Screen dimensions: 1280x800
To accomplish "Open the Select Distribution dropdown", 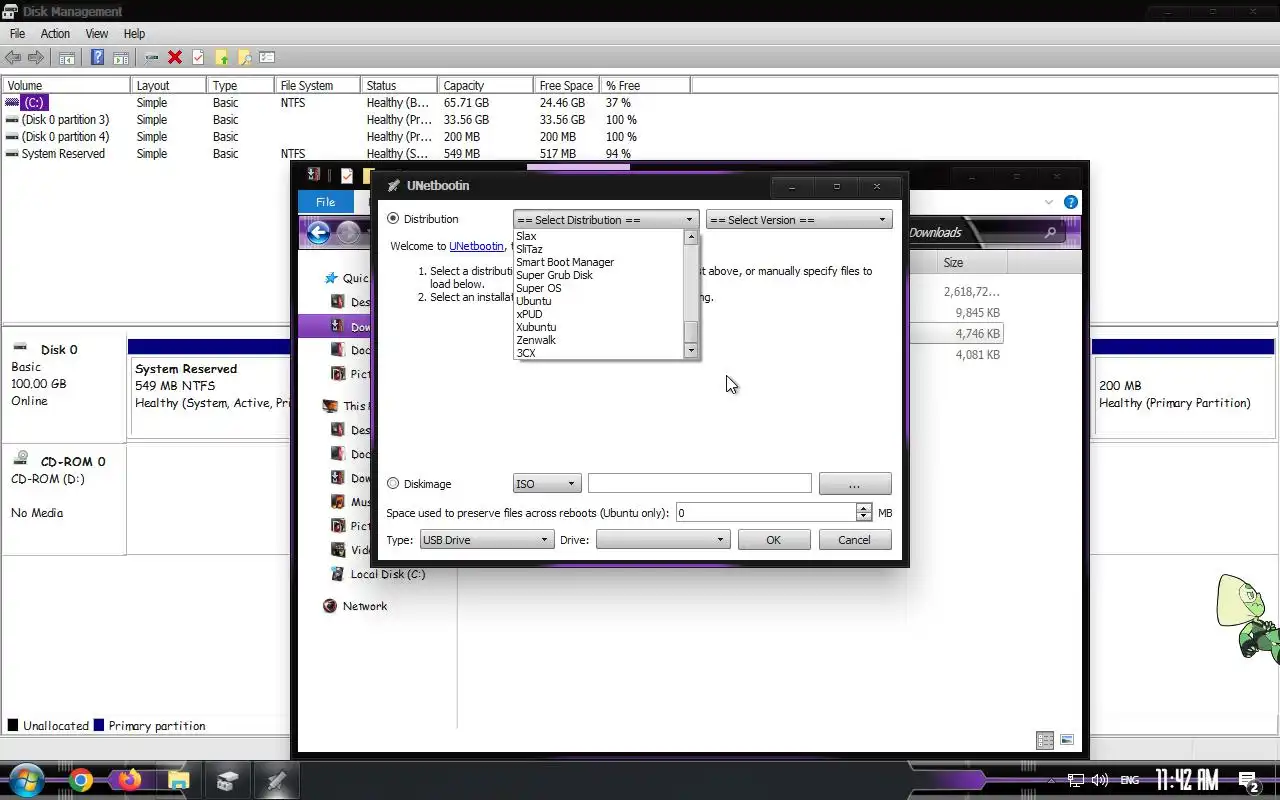I will 606,220.
